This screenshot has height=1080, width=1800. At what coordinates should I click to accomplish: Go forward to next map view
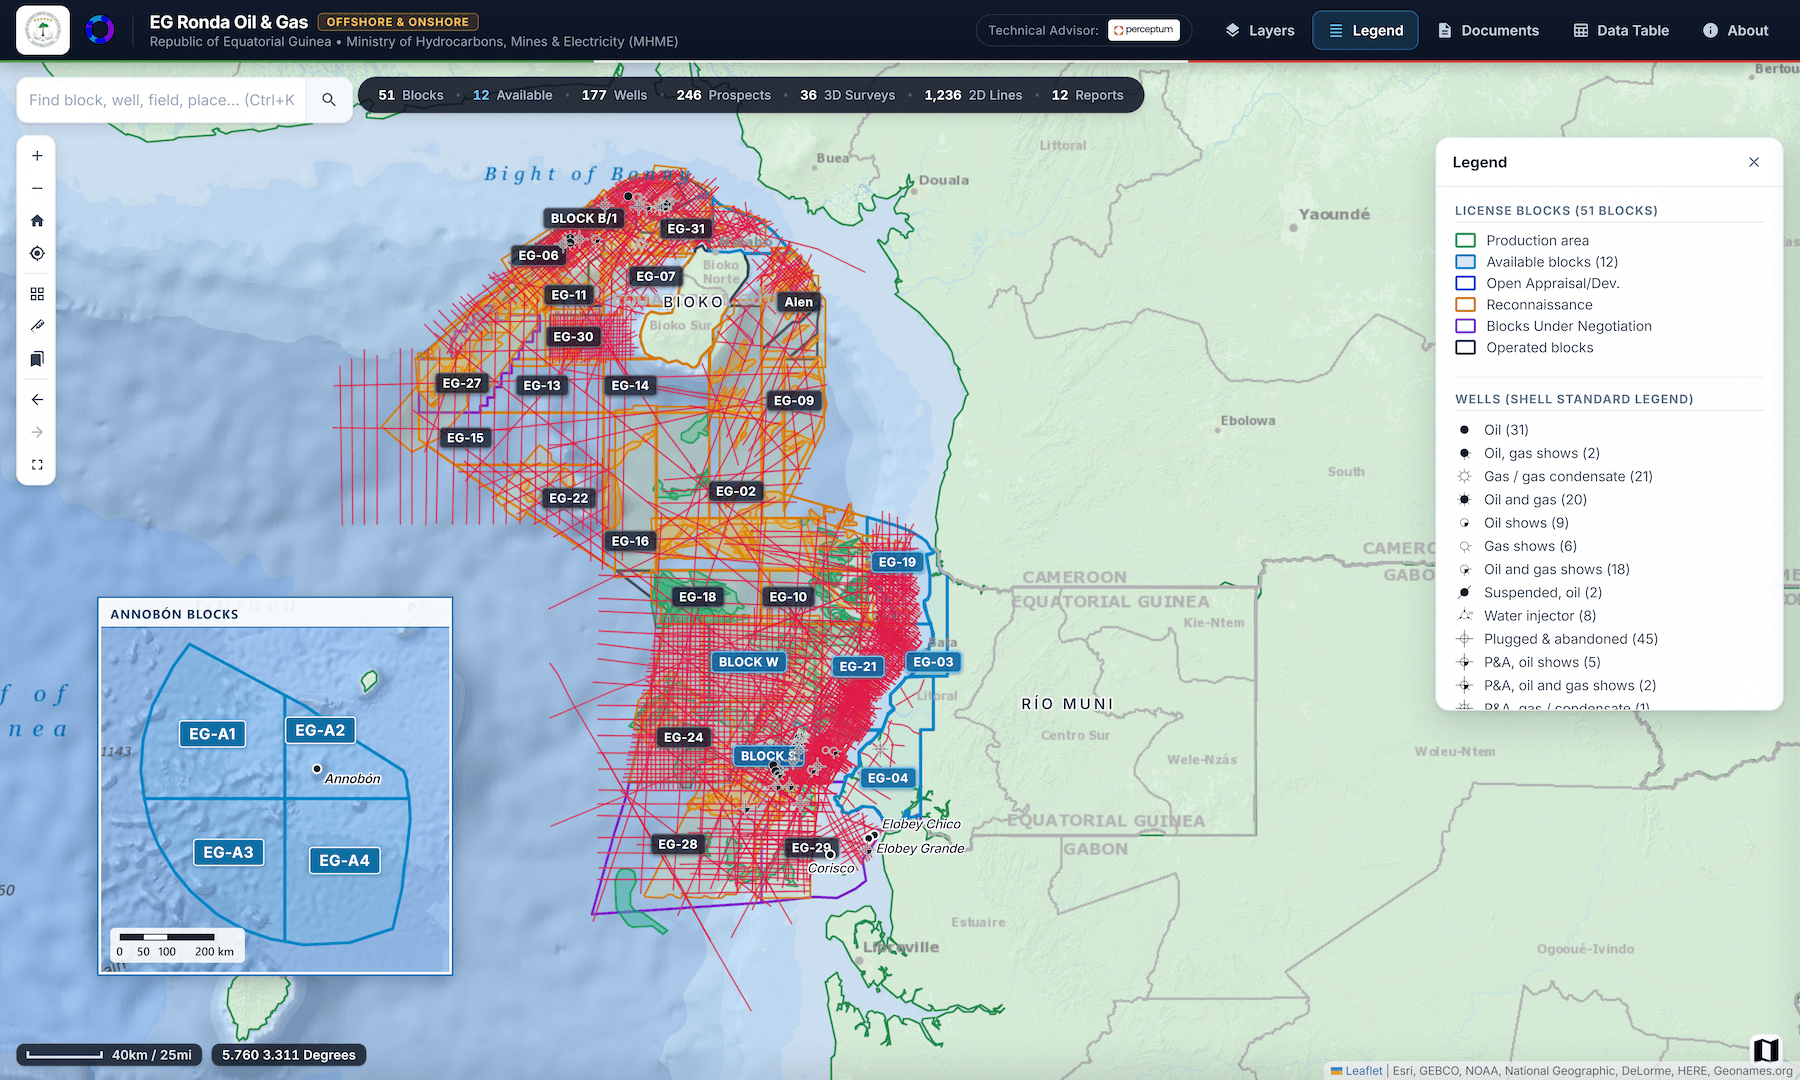[x=37, y=432]
